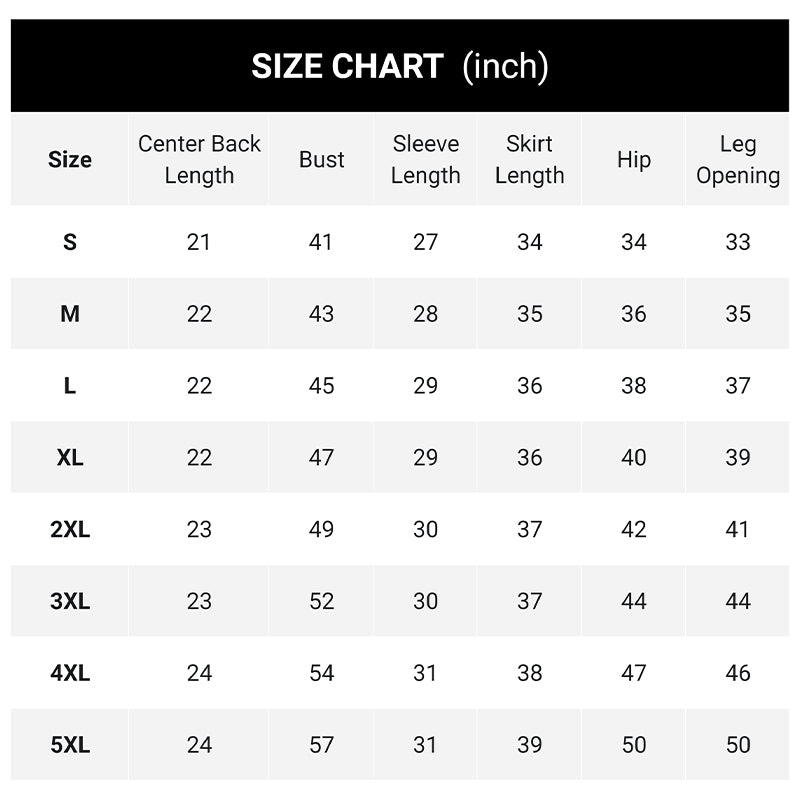This screenshot has width=800, height=800.
Task: Click the Bust column header
Action: pos(321,160)
